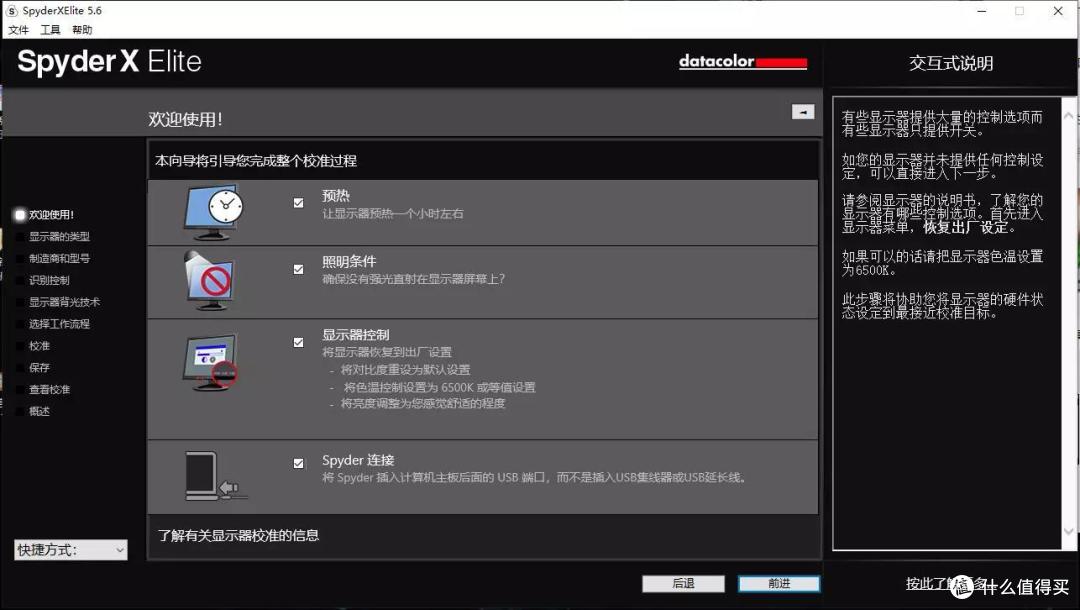Click the help panel scroll up arrow

coord(1069,116)
